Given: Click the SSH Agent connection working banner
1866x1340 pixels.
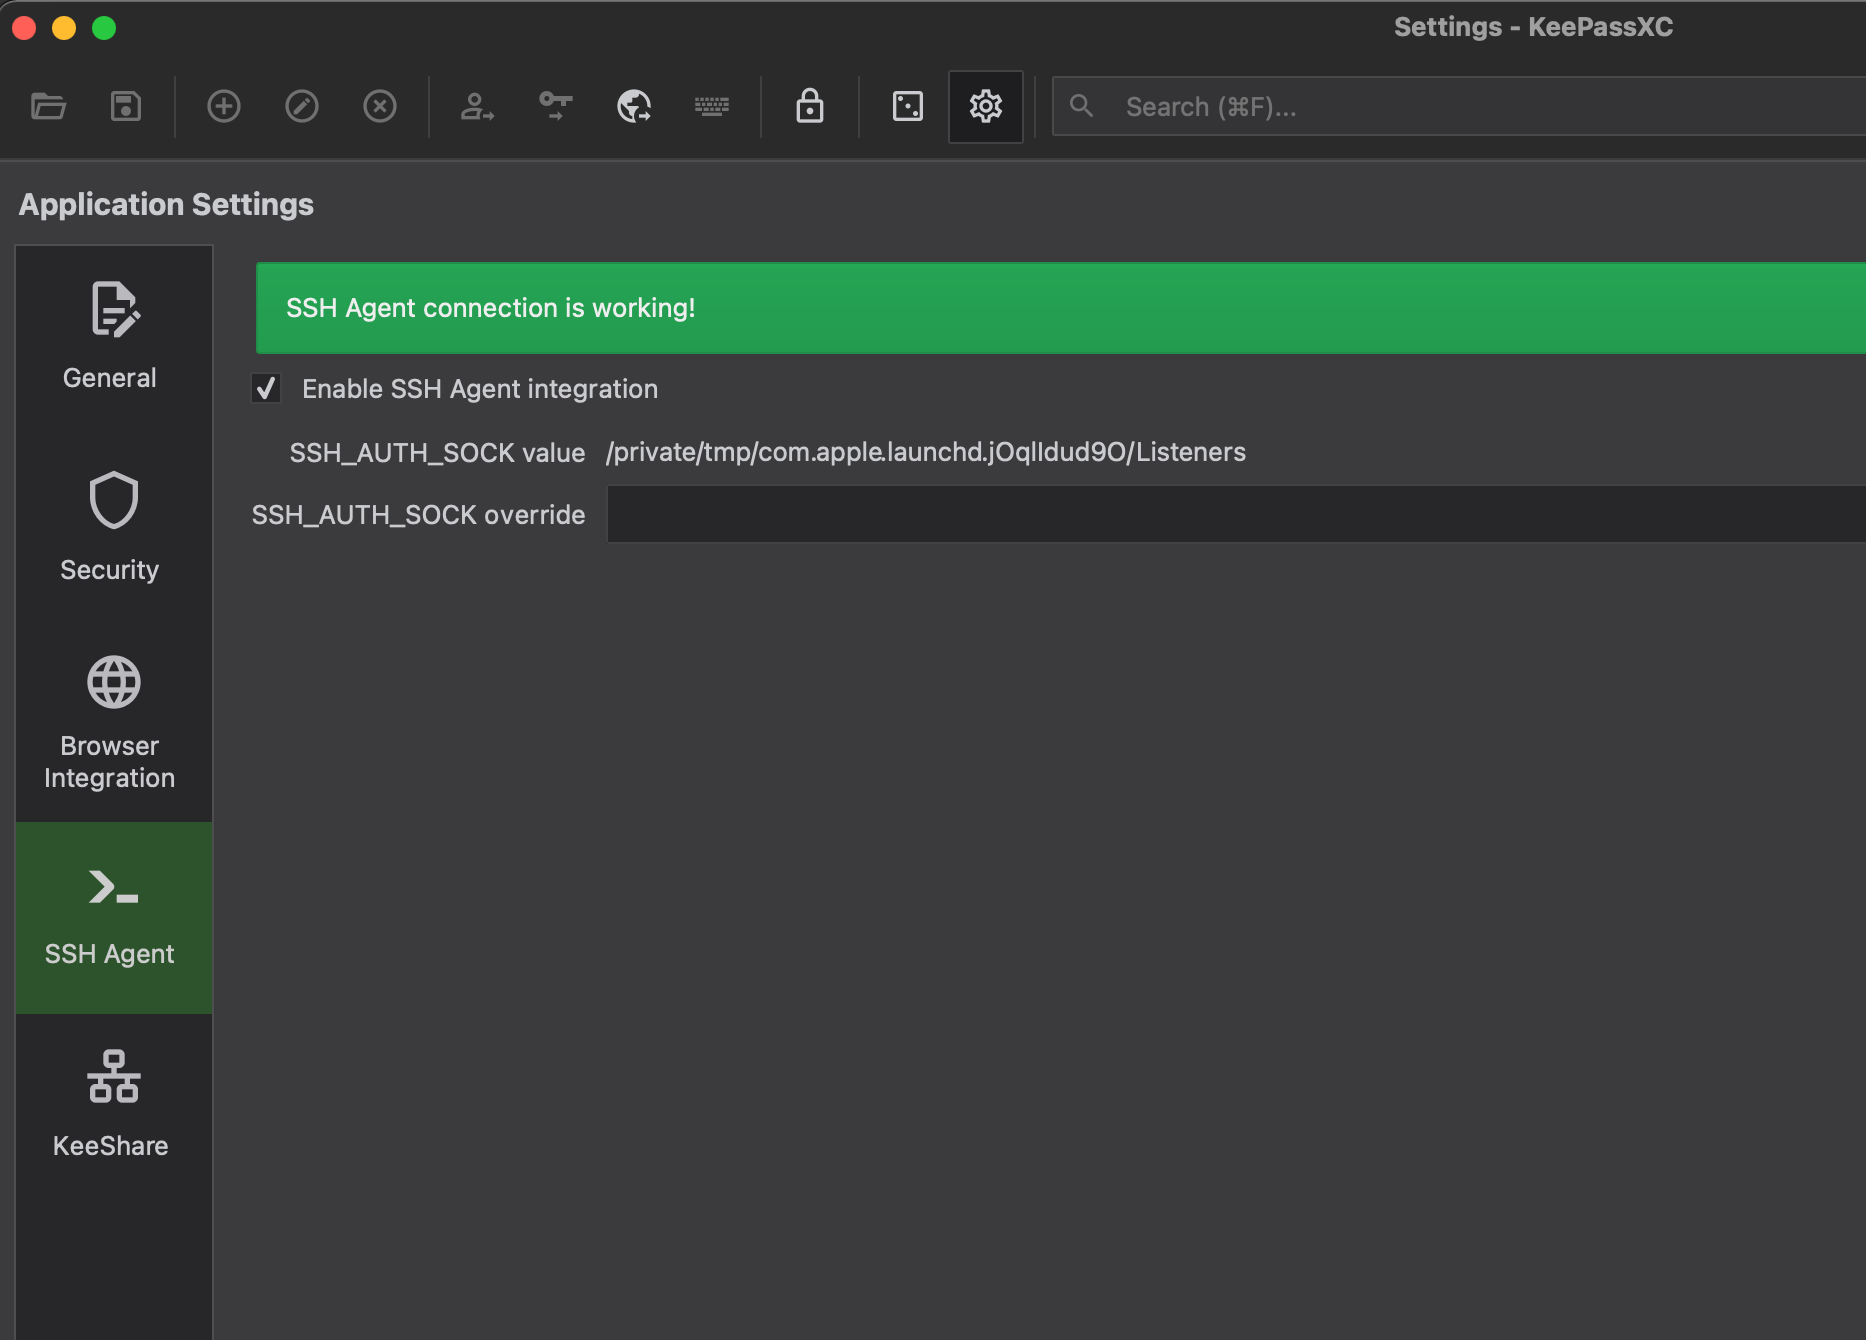Looking at the screenshot, I should [1061, 308].
